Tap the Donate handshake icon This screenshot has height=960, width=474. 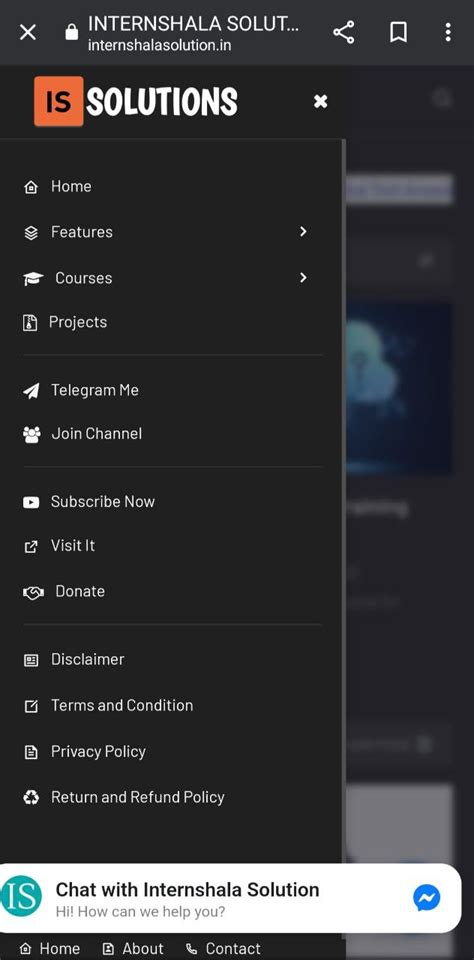pyautogui.click(x=33, y=593)
